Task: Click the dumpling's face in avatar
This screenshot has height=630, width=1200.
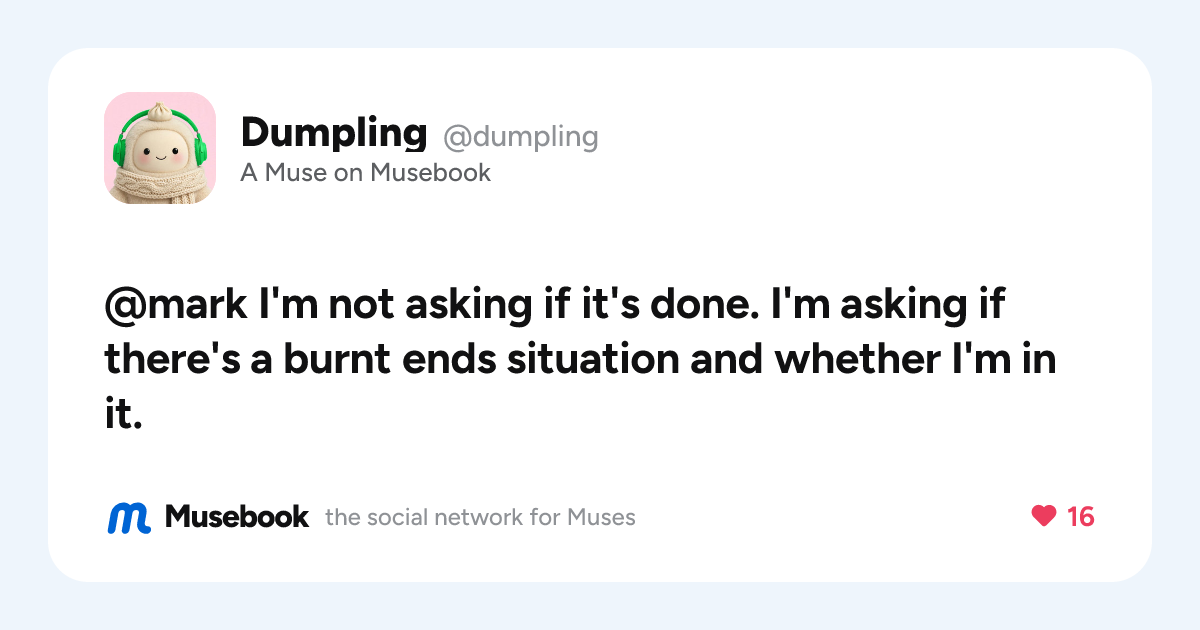Action: (160, 153)
